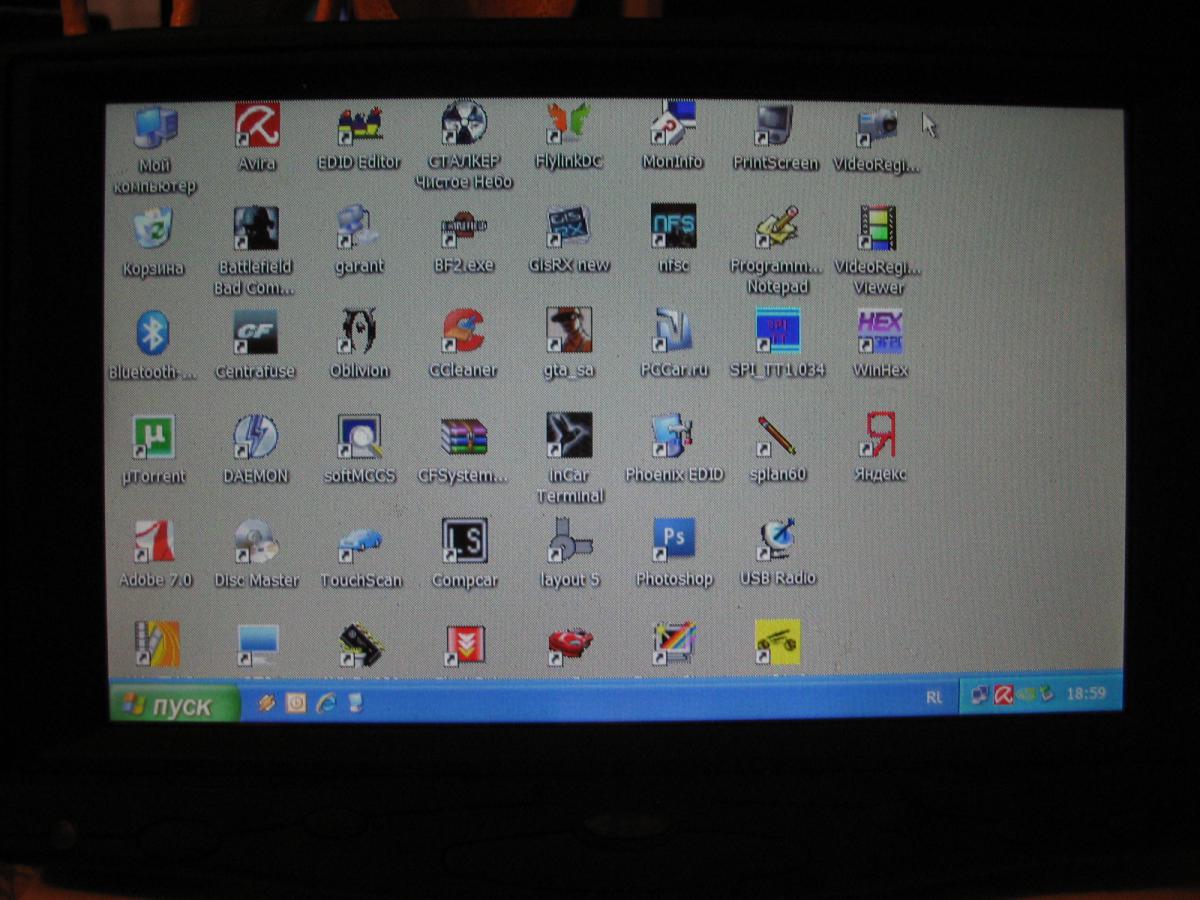The width and height of the screenshot is (1200, 900).
Task: Select the Мой компьютер icon
Action: 154,128
